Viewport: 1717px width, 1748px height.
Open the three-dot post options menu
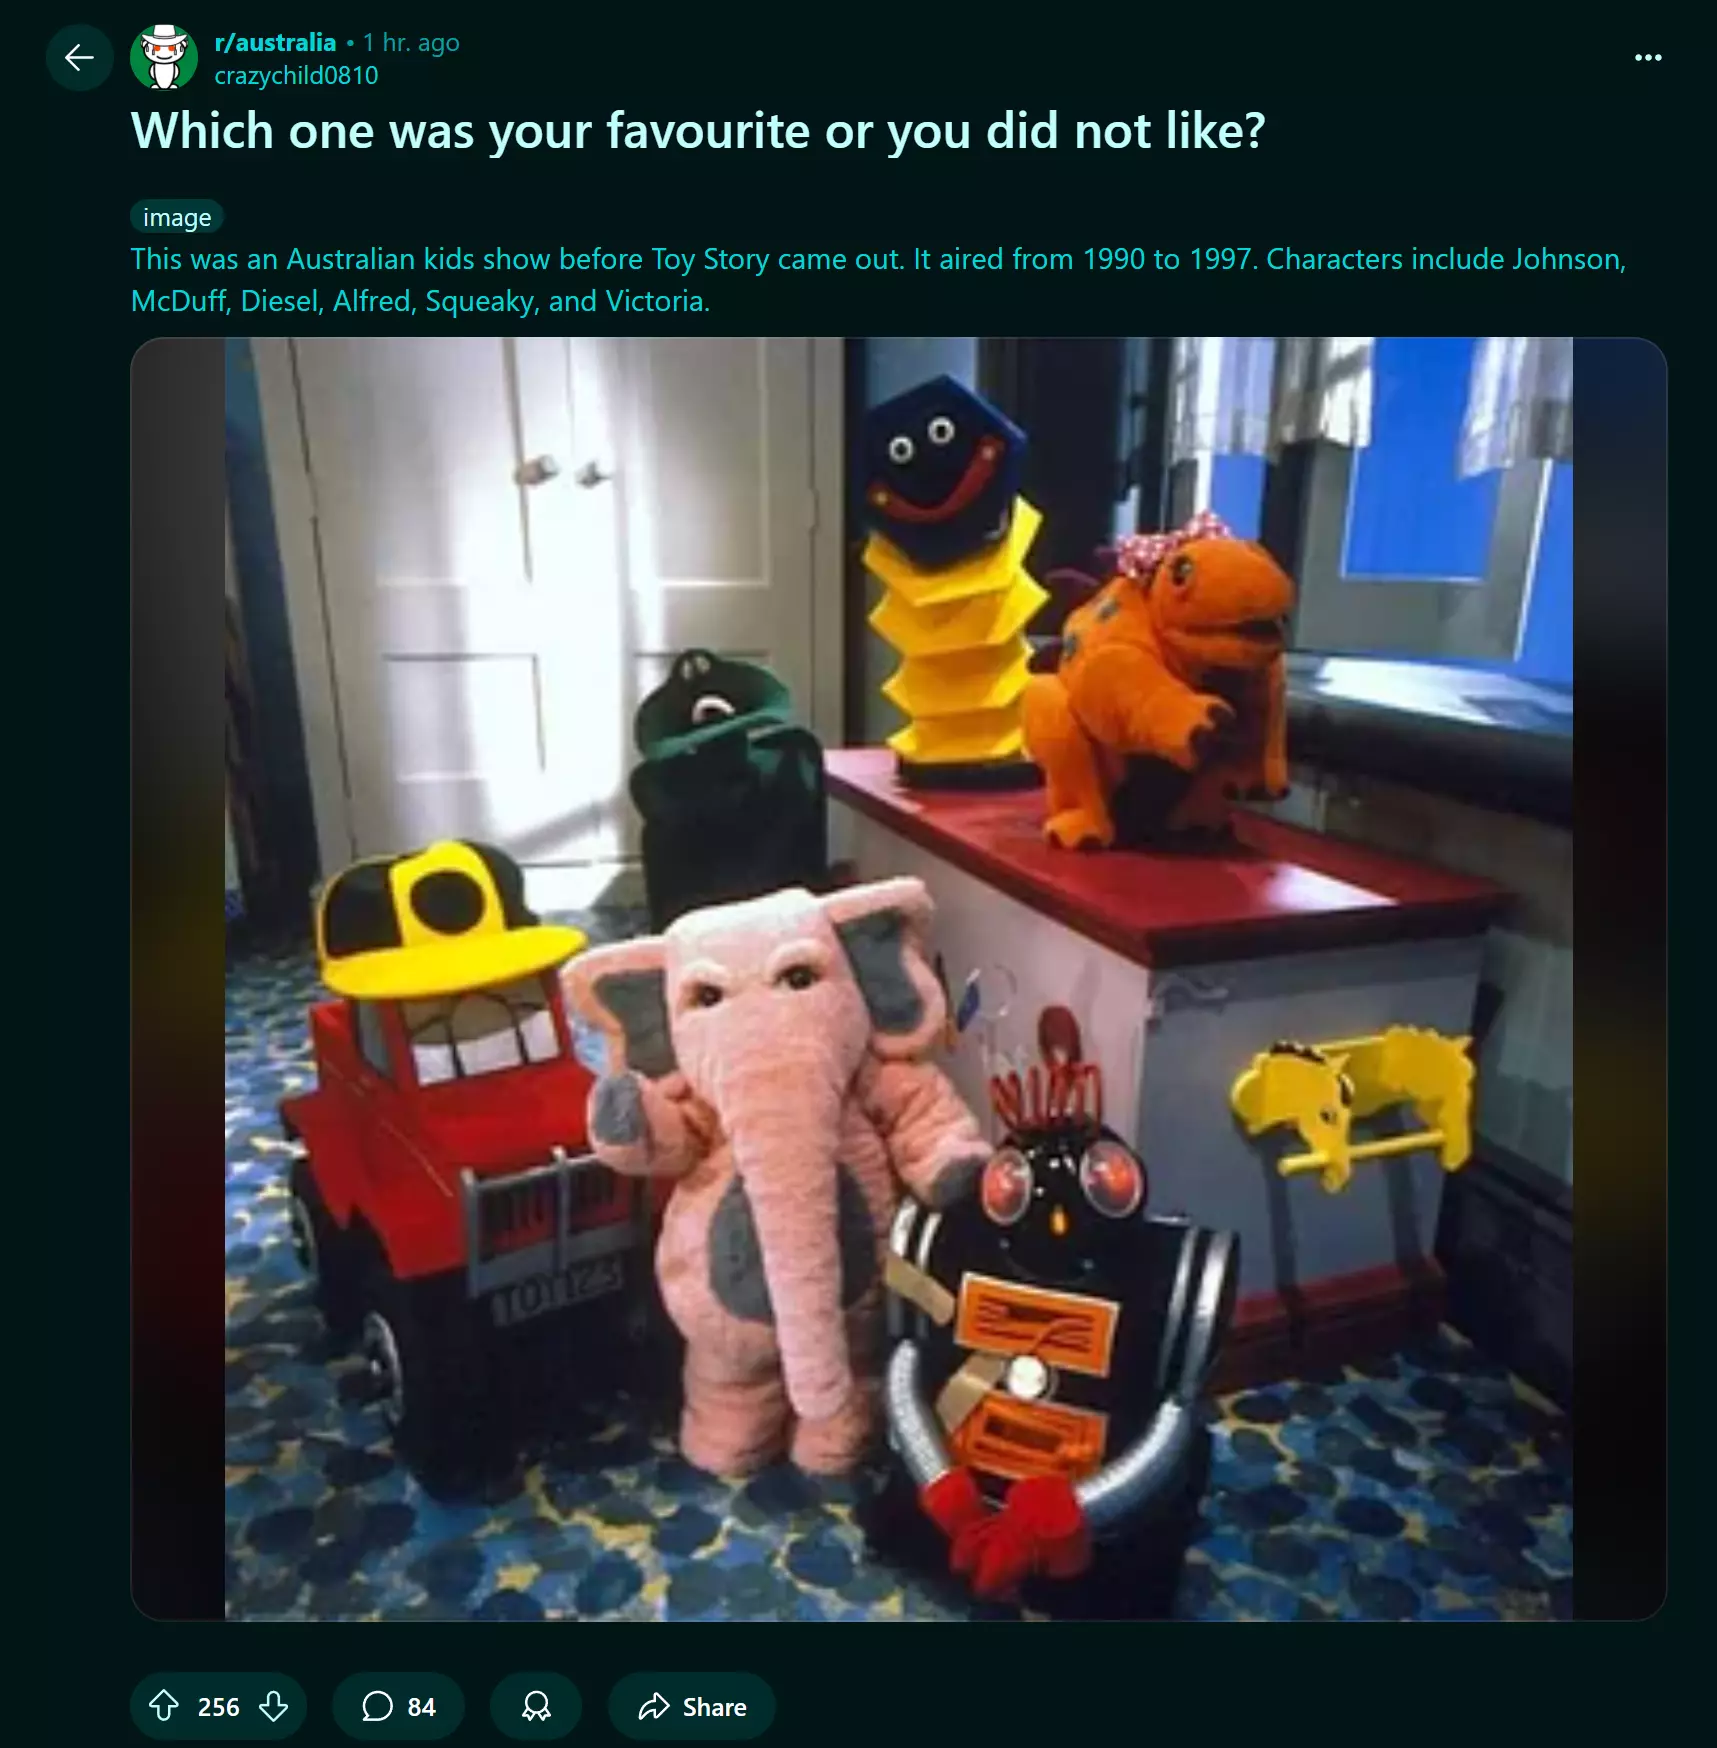[x=1648, y=58]
